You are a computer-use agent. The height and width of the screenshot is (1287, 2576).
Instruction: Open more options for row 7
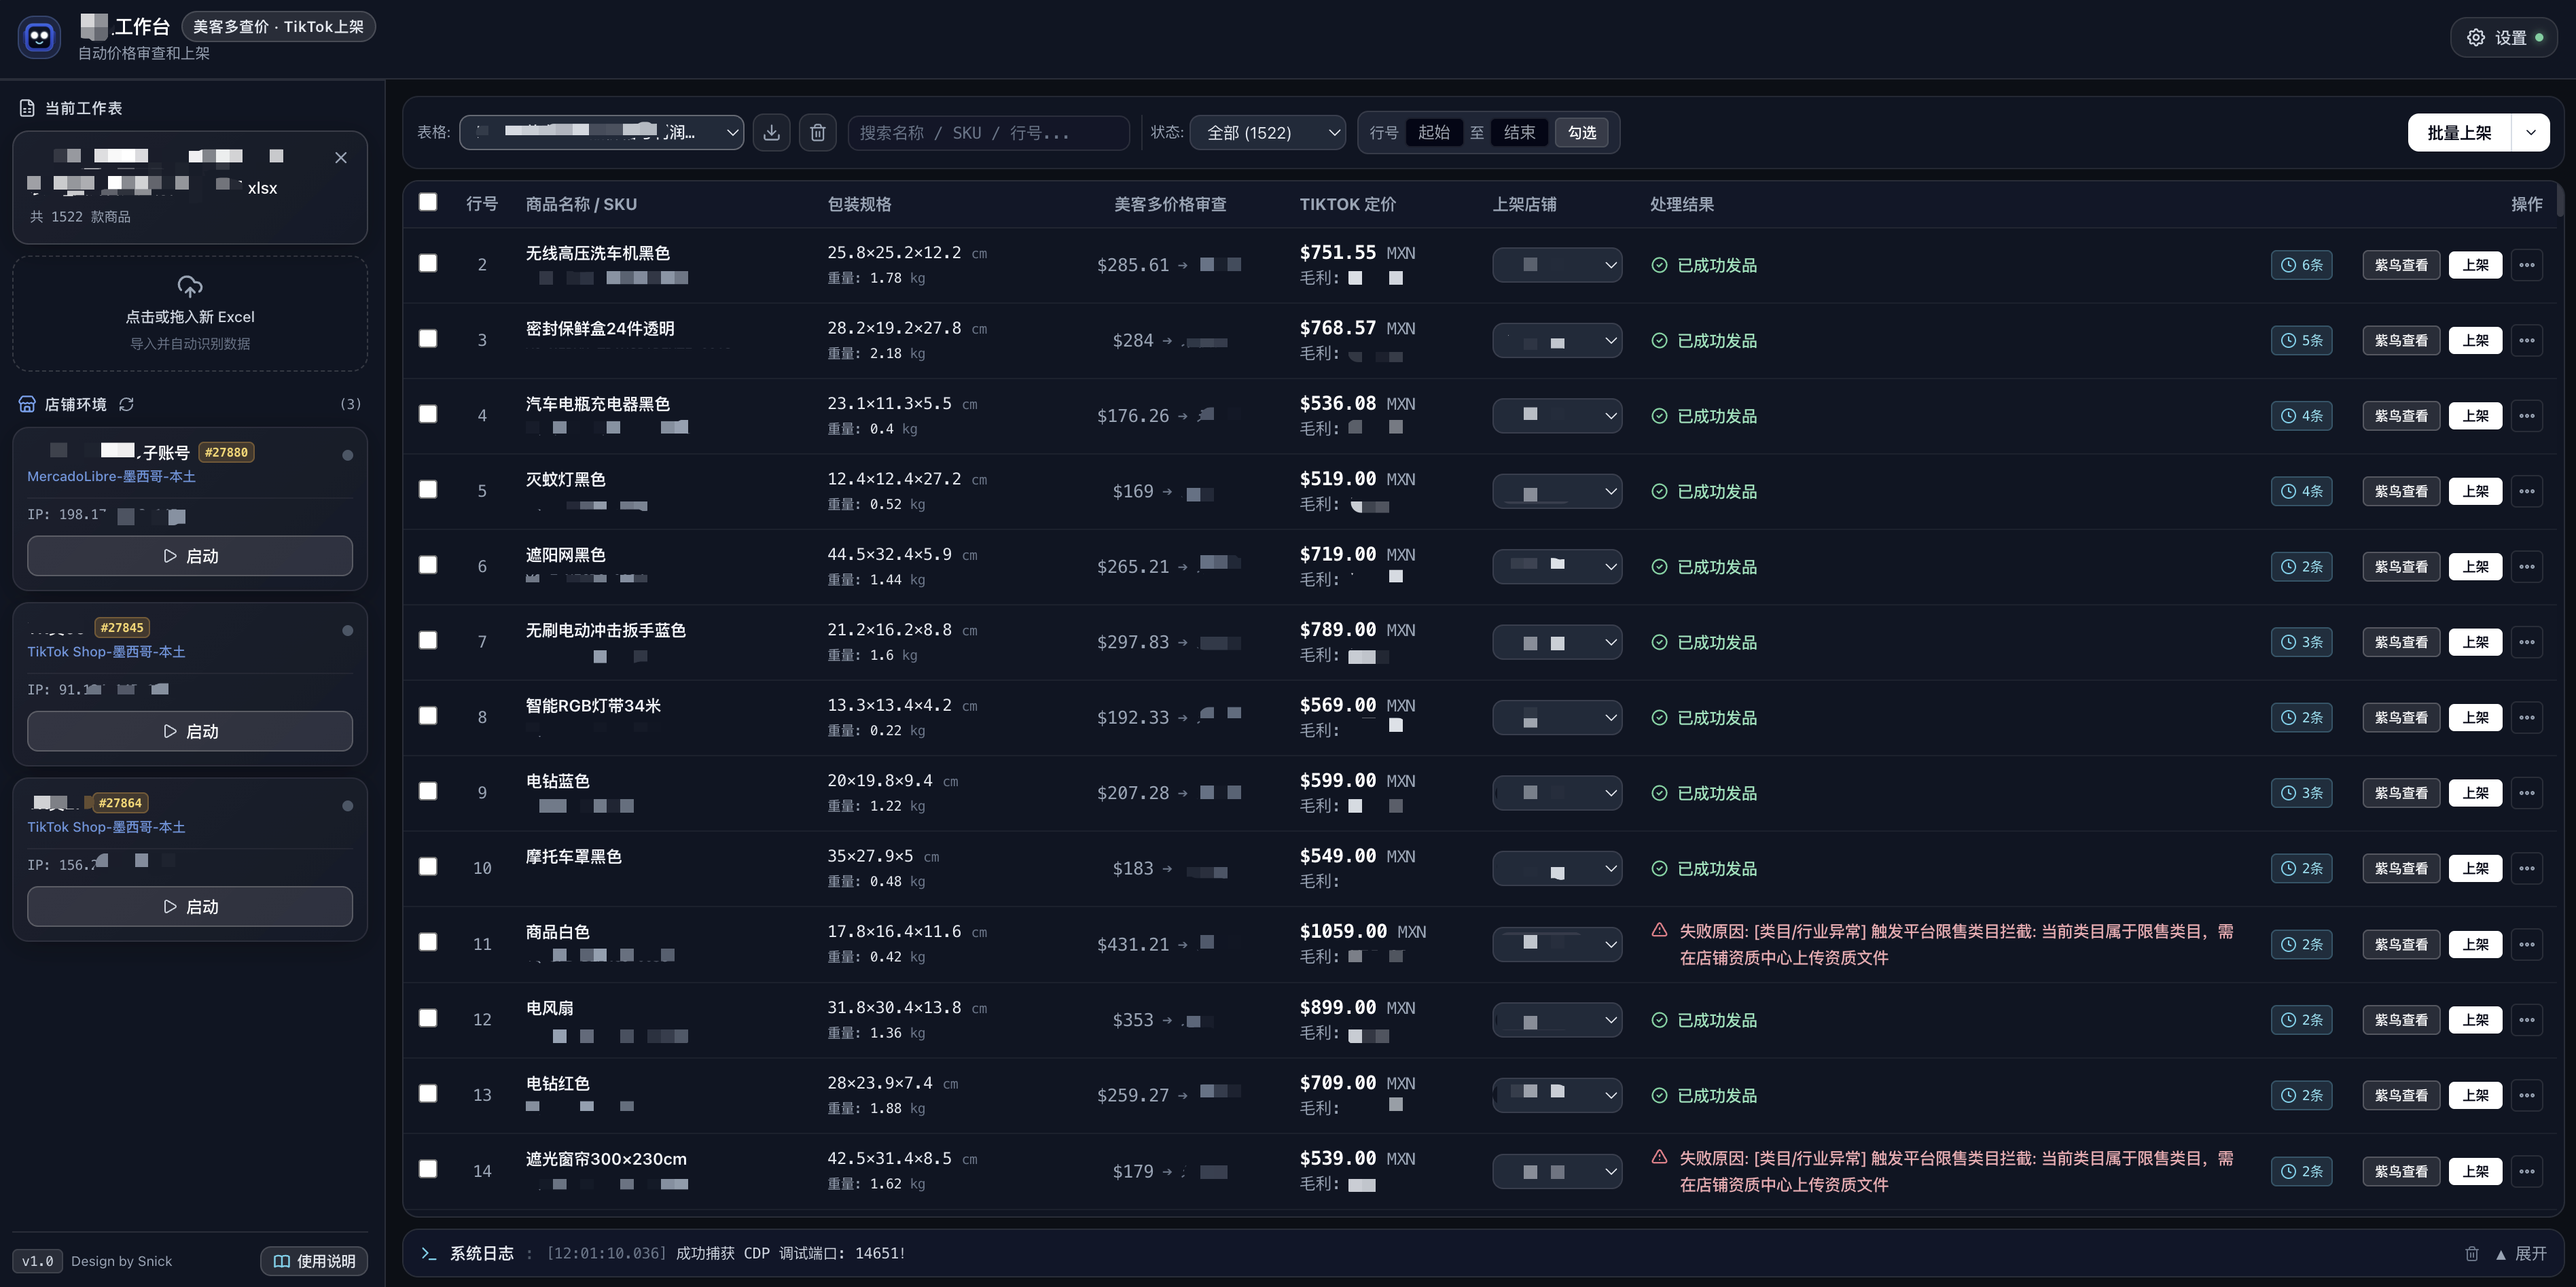(2527, 642)
